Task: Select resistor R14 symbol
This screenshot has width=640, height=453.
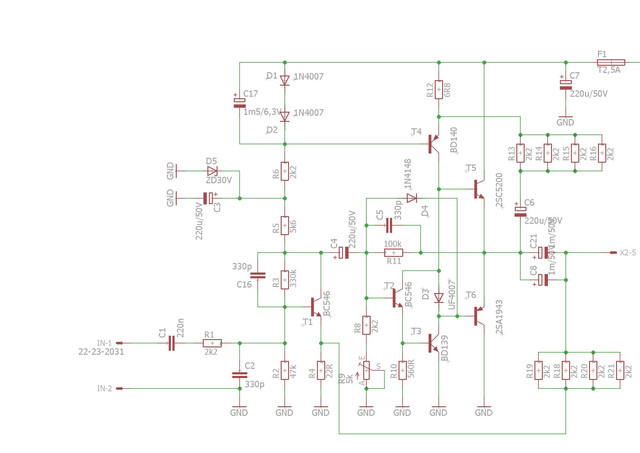Action: click(548, 153)
